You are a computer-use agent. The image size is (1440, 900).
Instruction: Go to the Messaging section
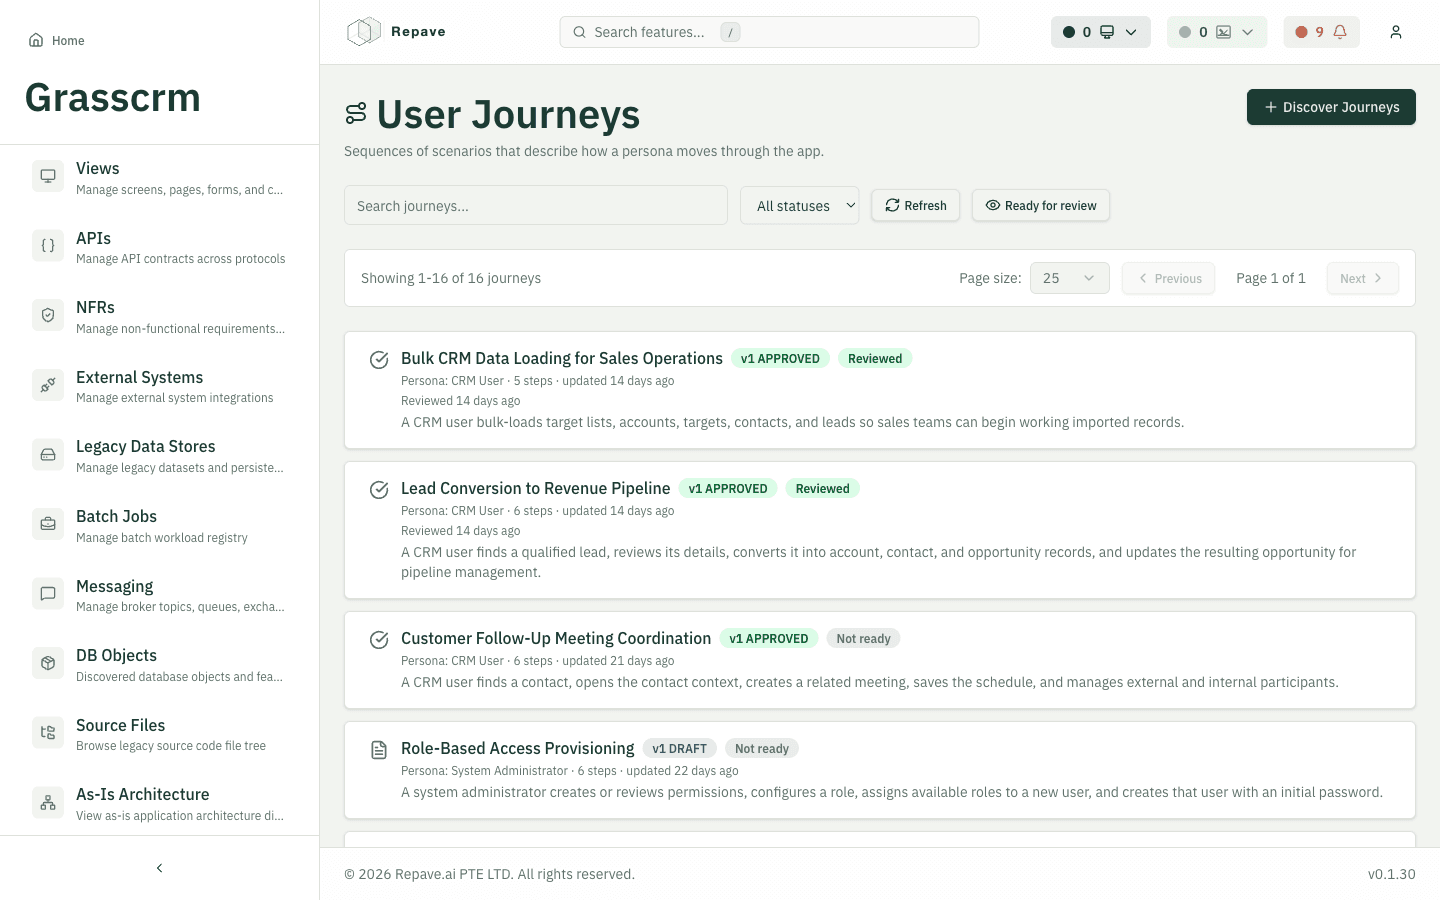pyautogui.click(x=160, y=594)
